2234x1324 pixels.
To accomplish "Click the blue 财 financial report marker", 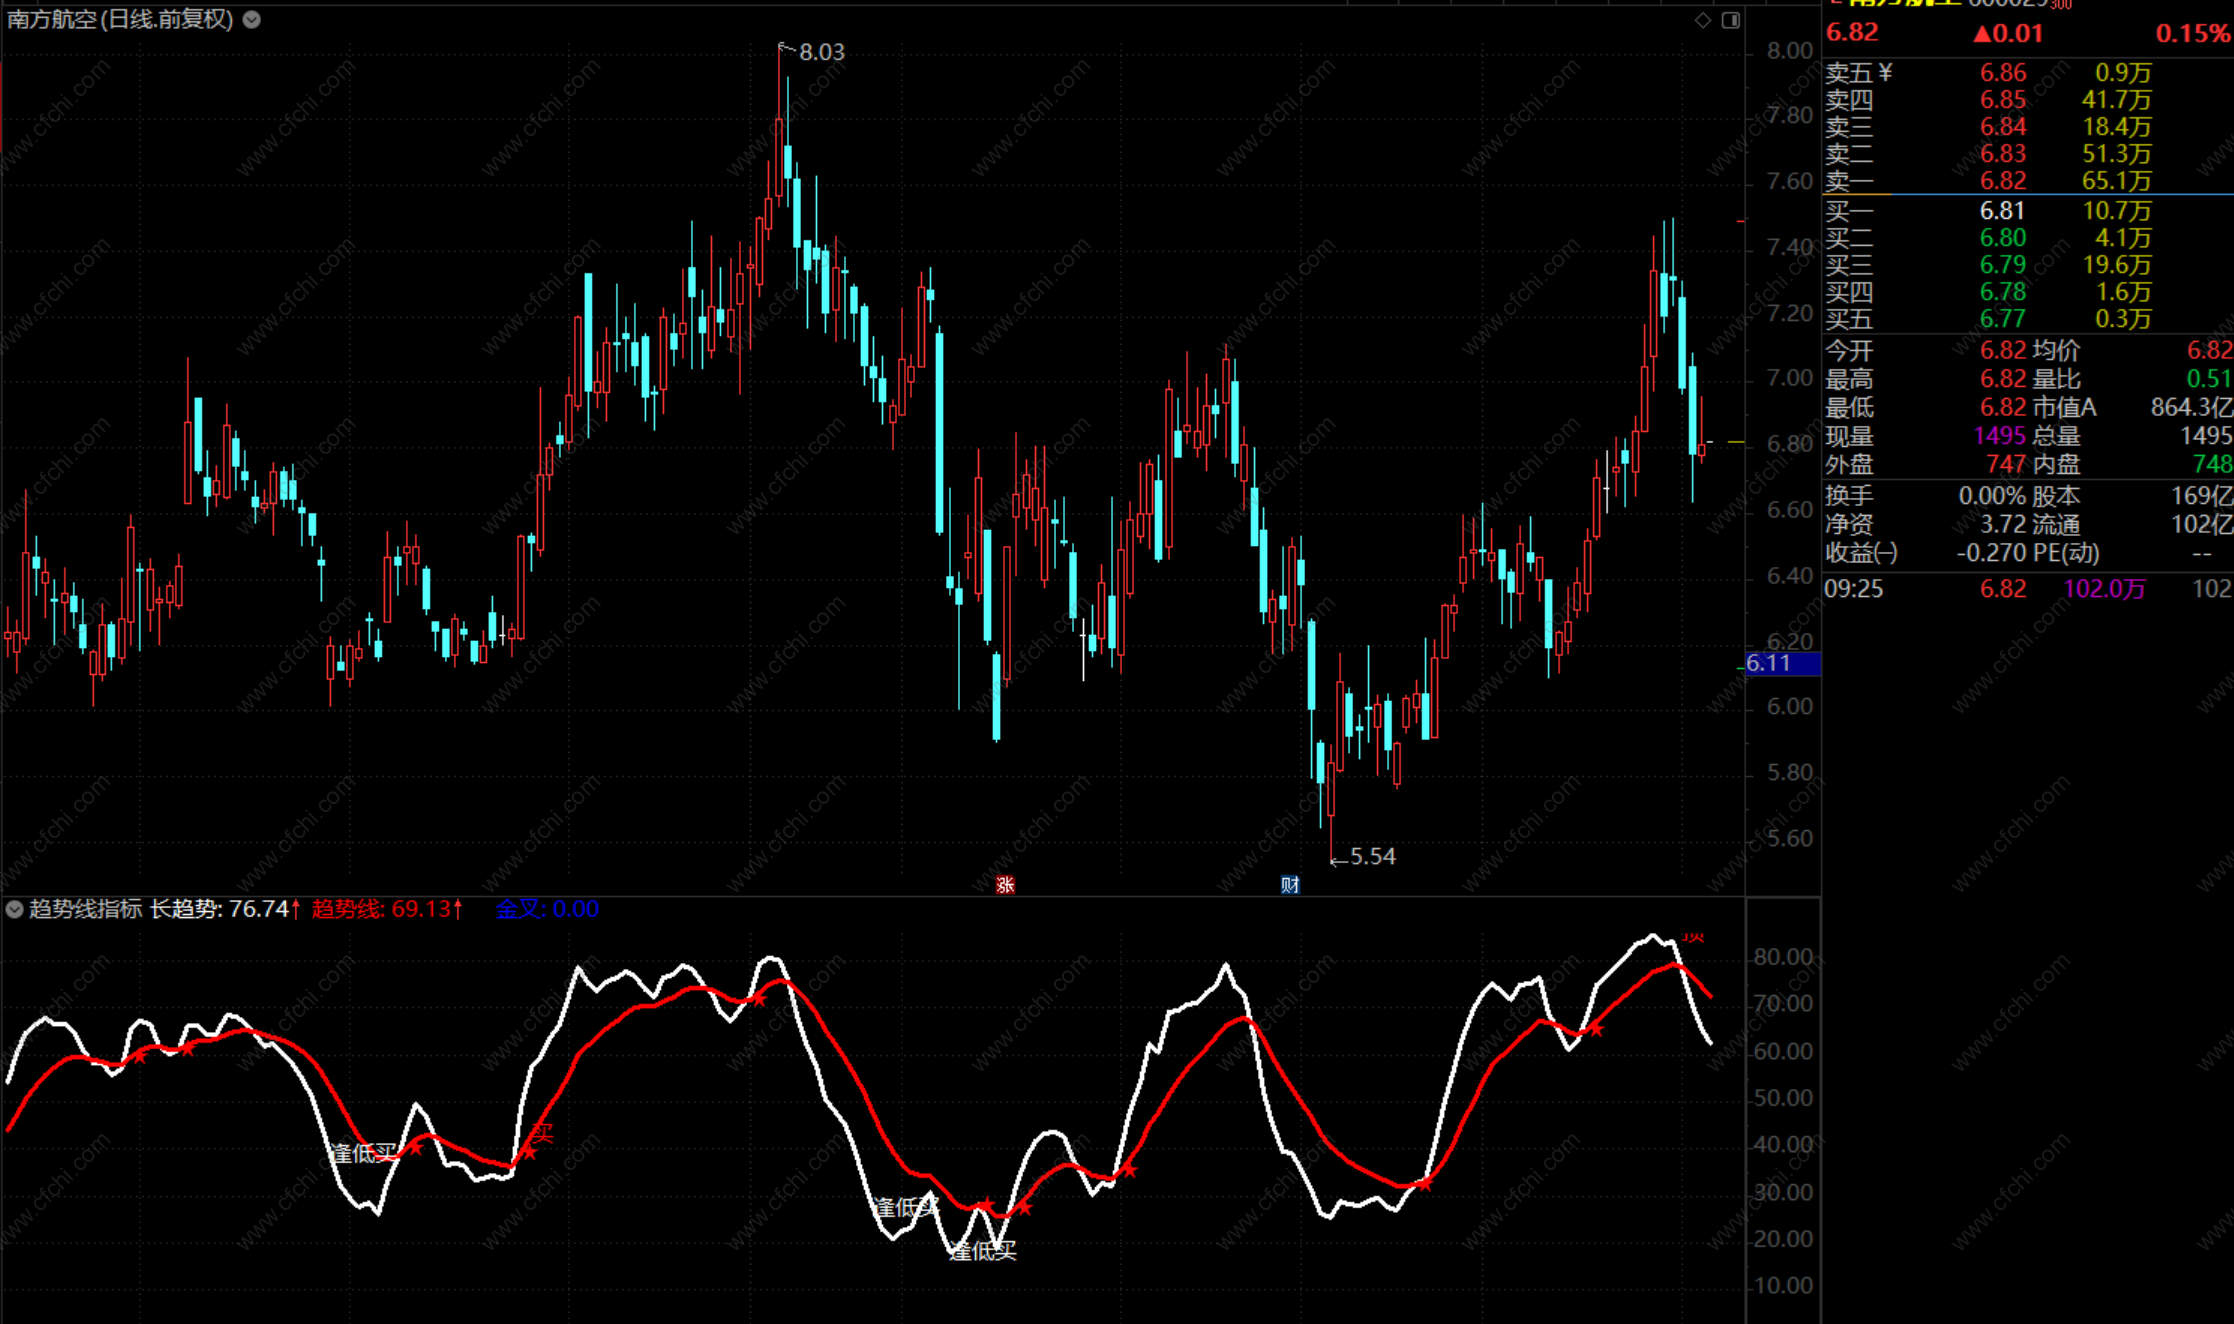I will point(1290,885).
